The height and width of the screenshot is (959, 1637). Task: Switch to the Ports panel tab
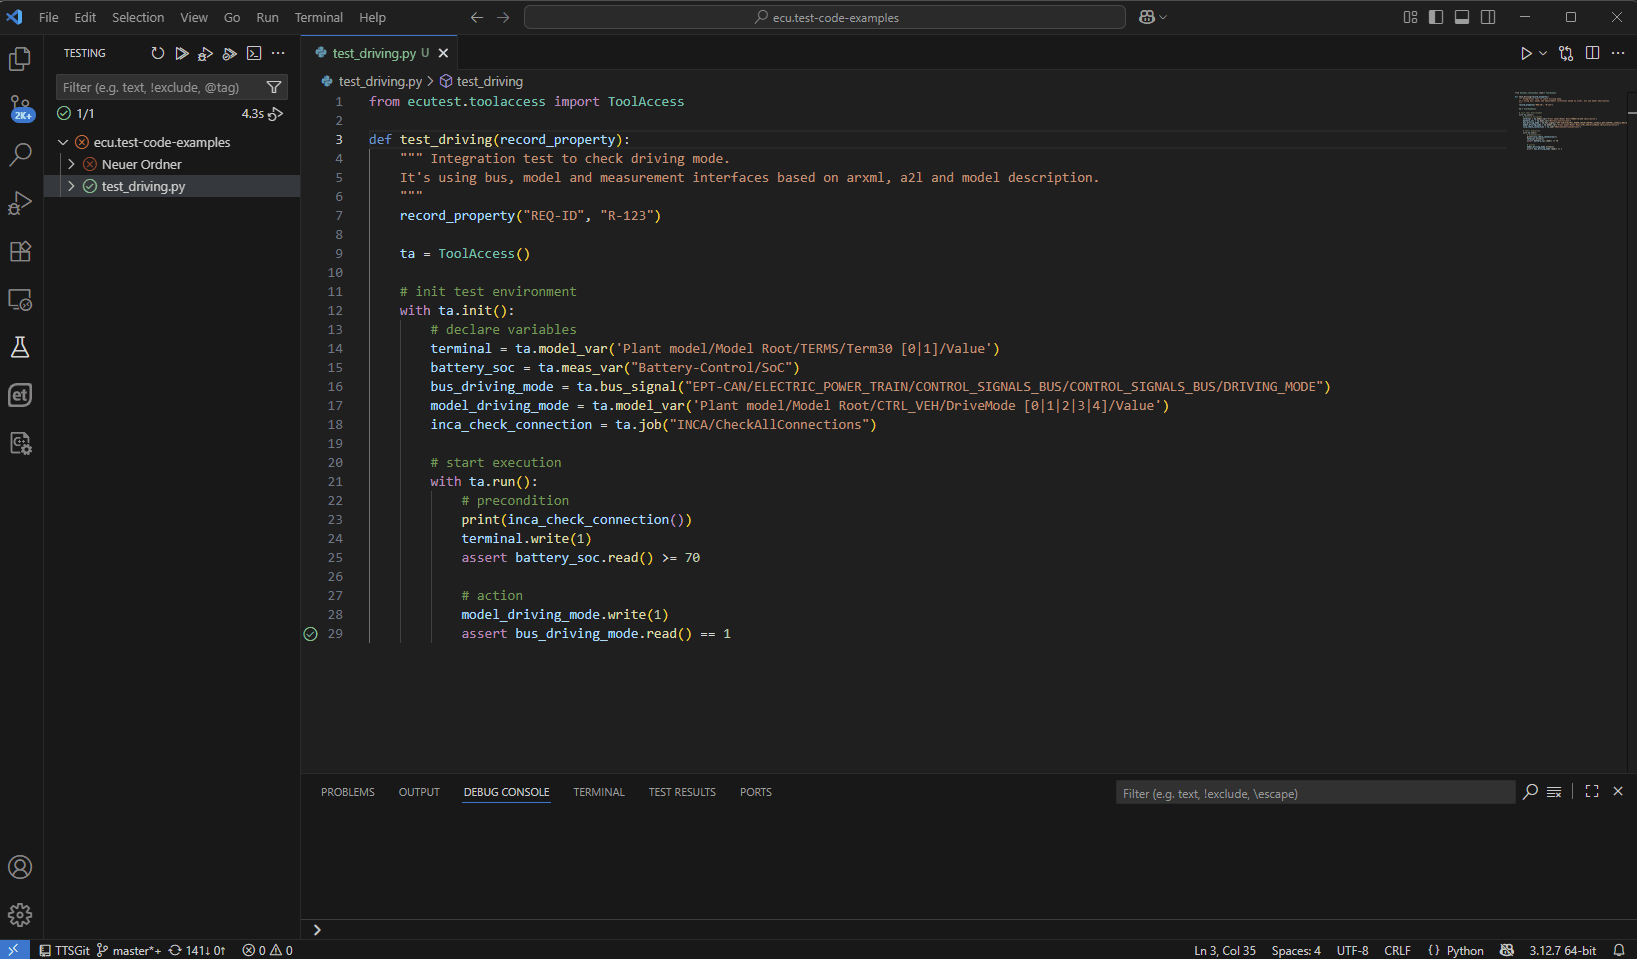click(756, 792)
